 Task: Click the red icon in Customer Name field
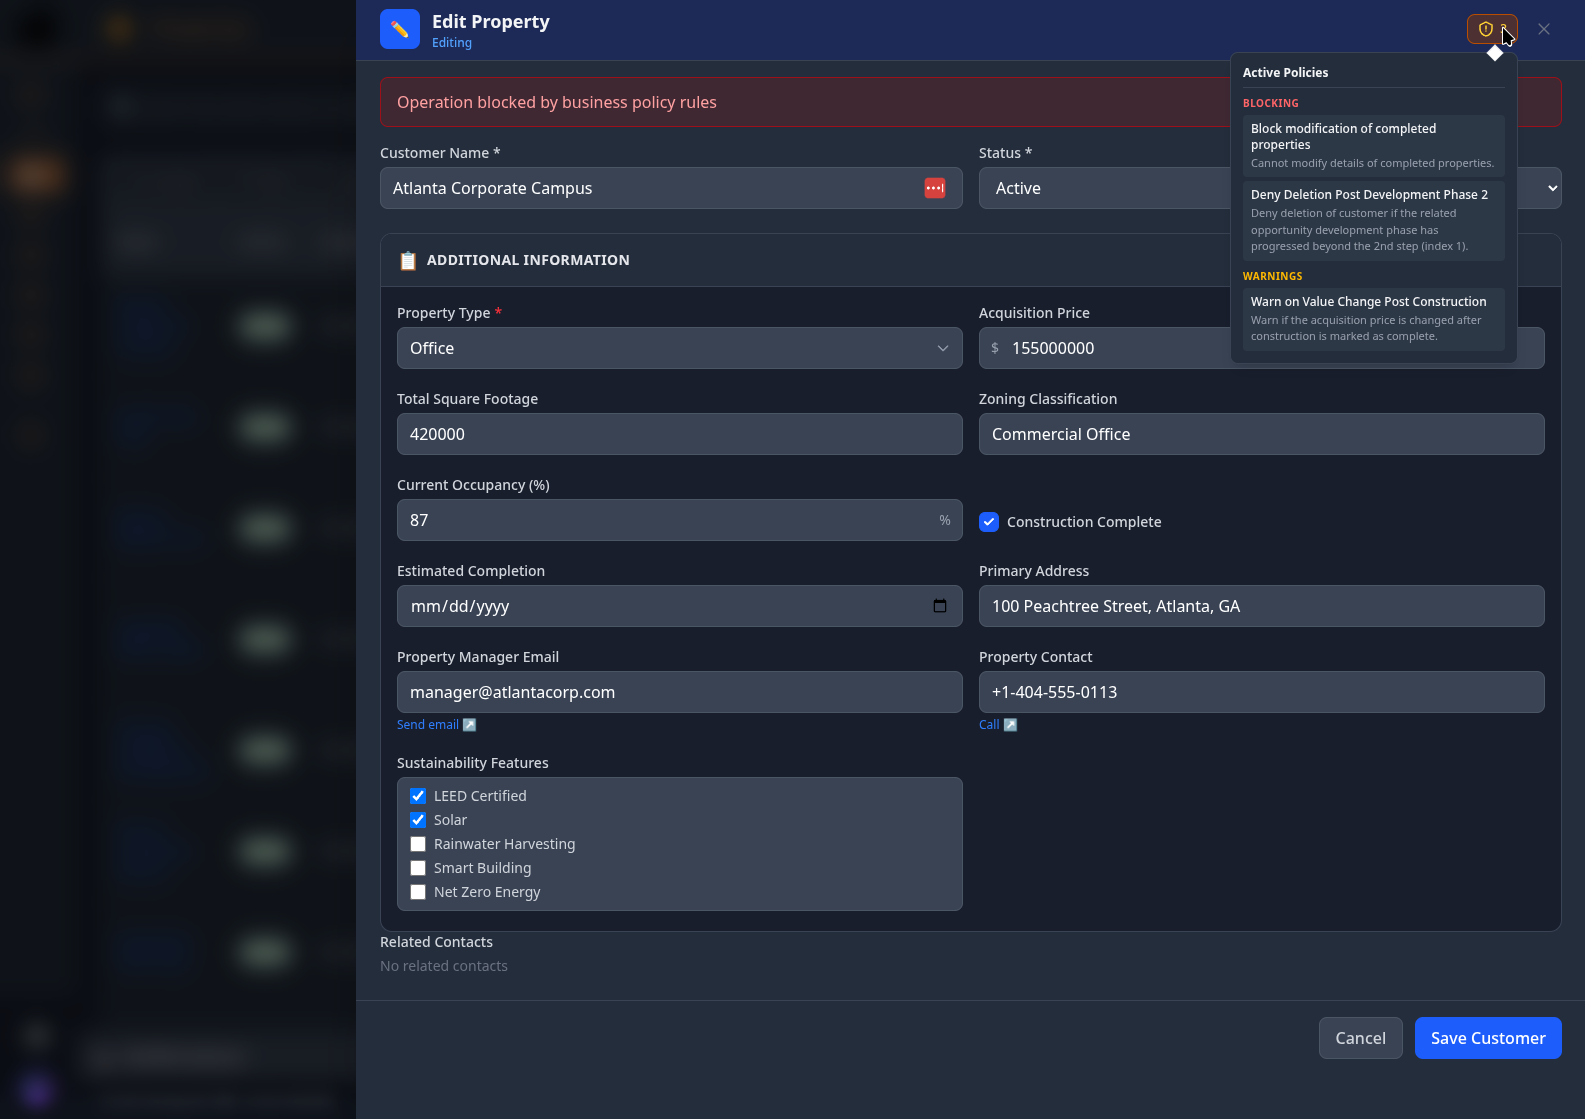click(935, 188)
